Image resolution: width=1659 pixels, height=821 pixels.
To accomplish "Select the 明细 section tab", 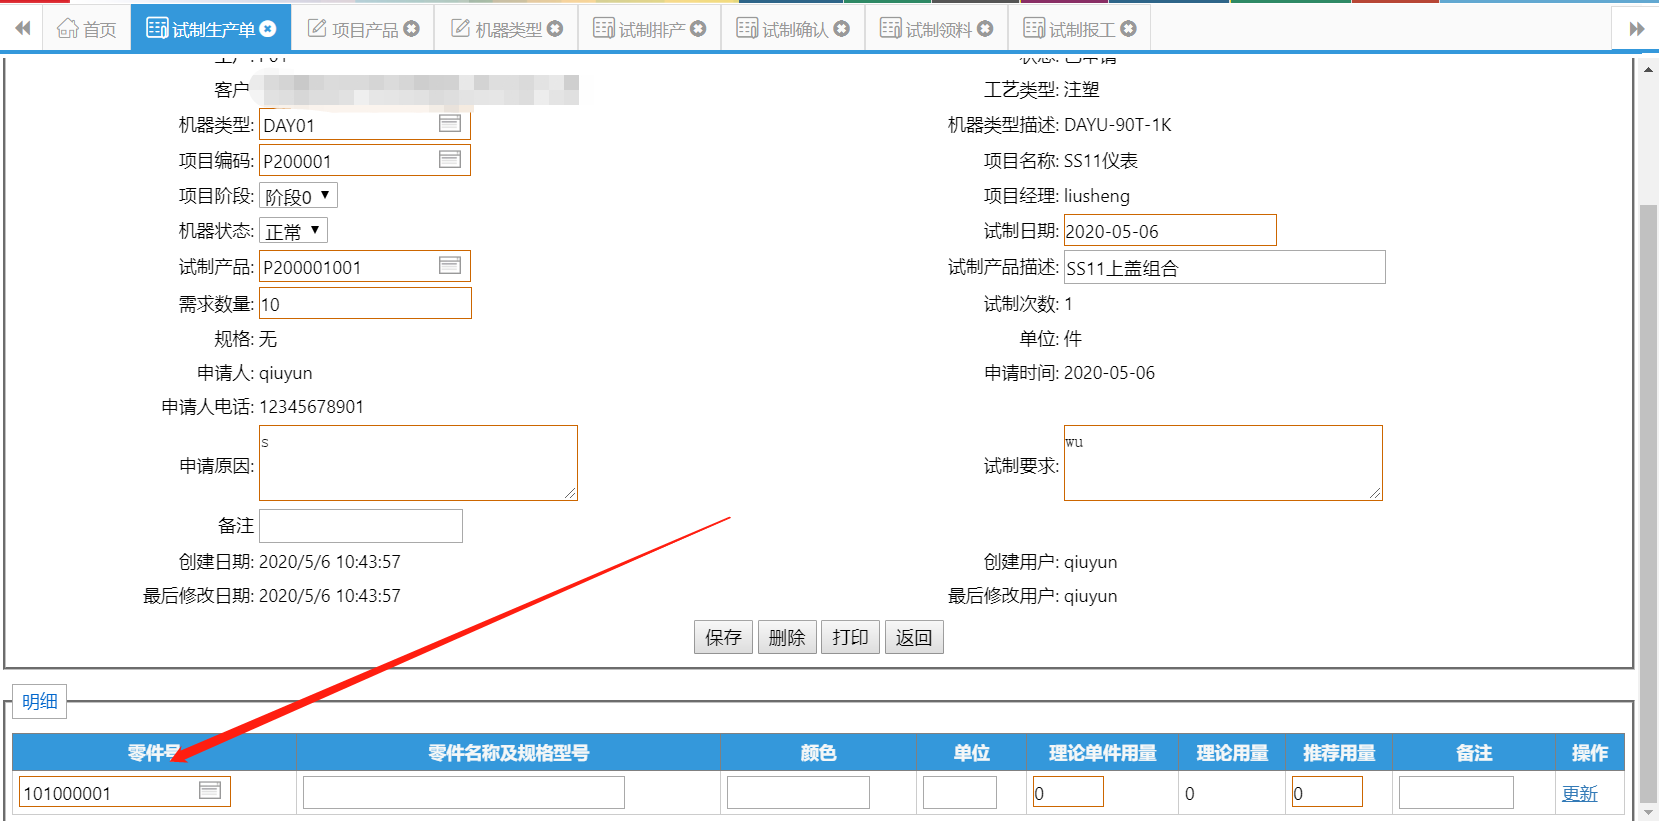I will click(x=40, y=701).
